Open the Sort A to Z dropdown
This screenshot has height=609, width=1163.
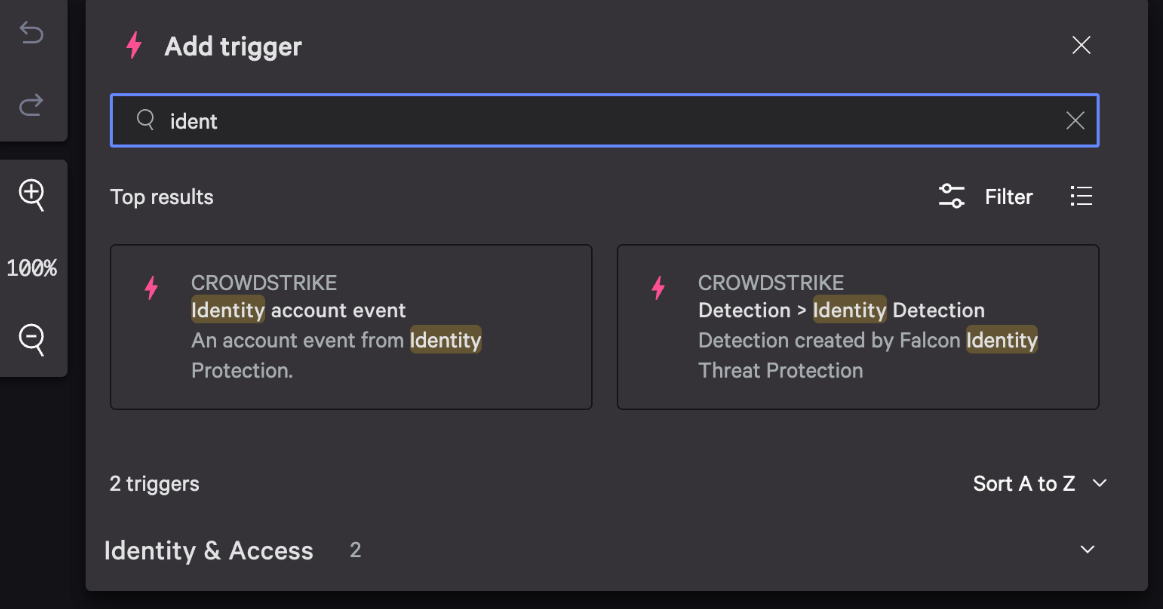point(1040,484)
